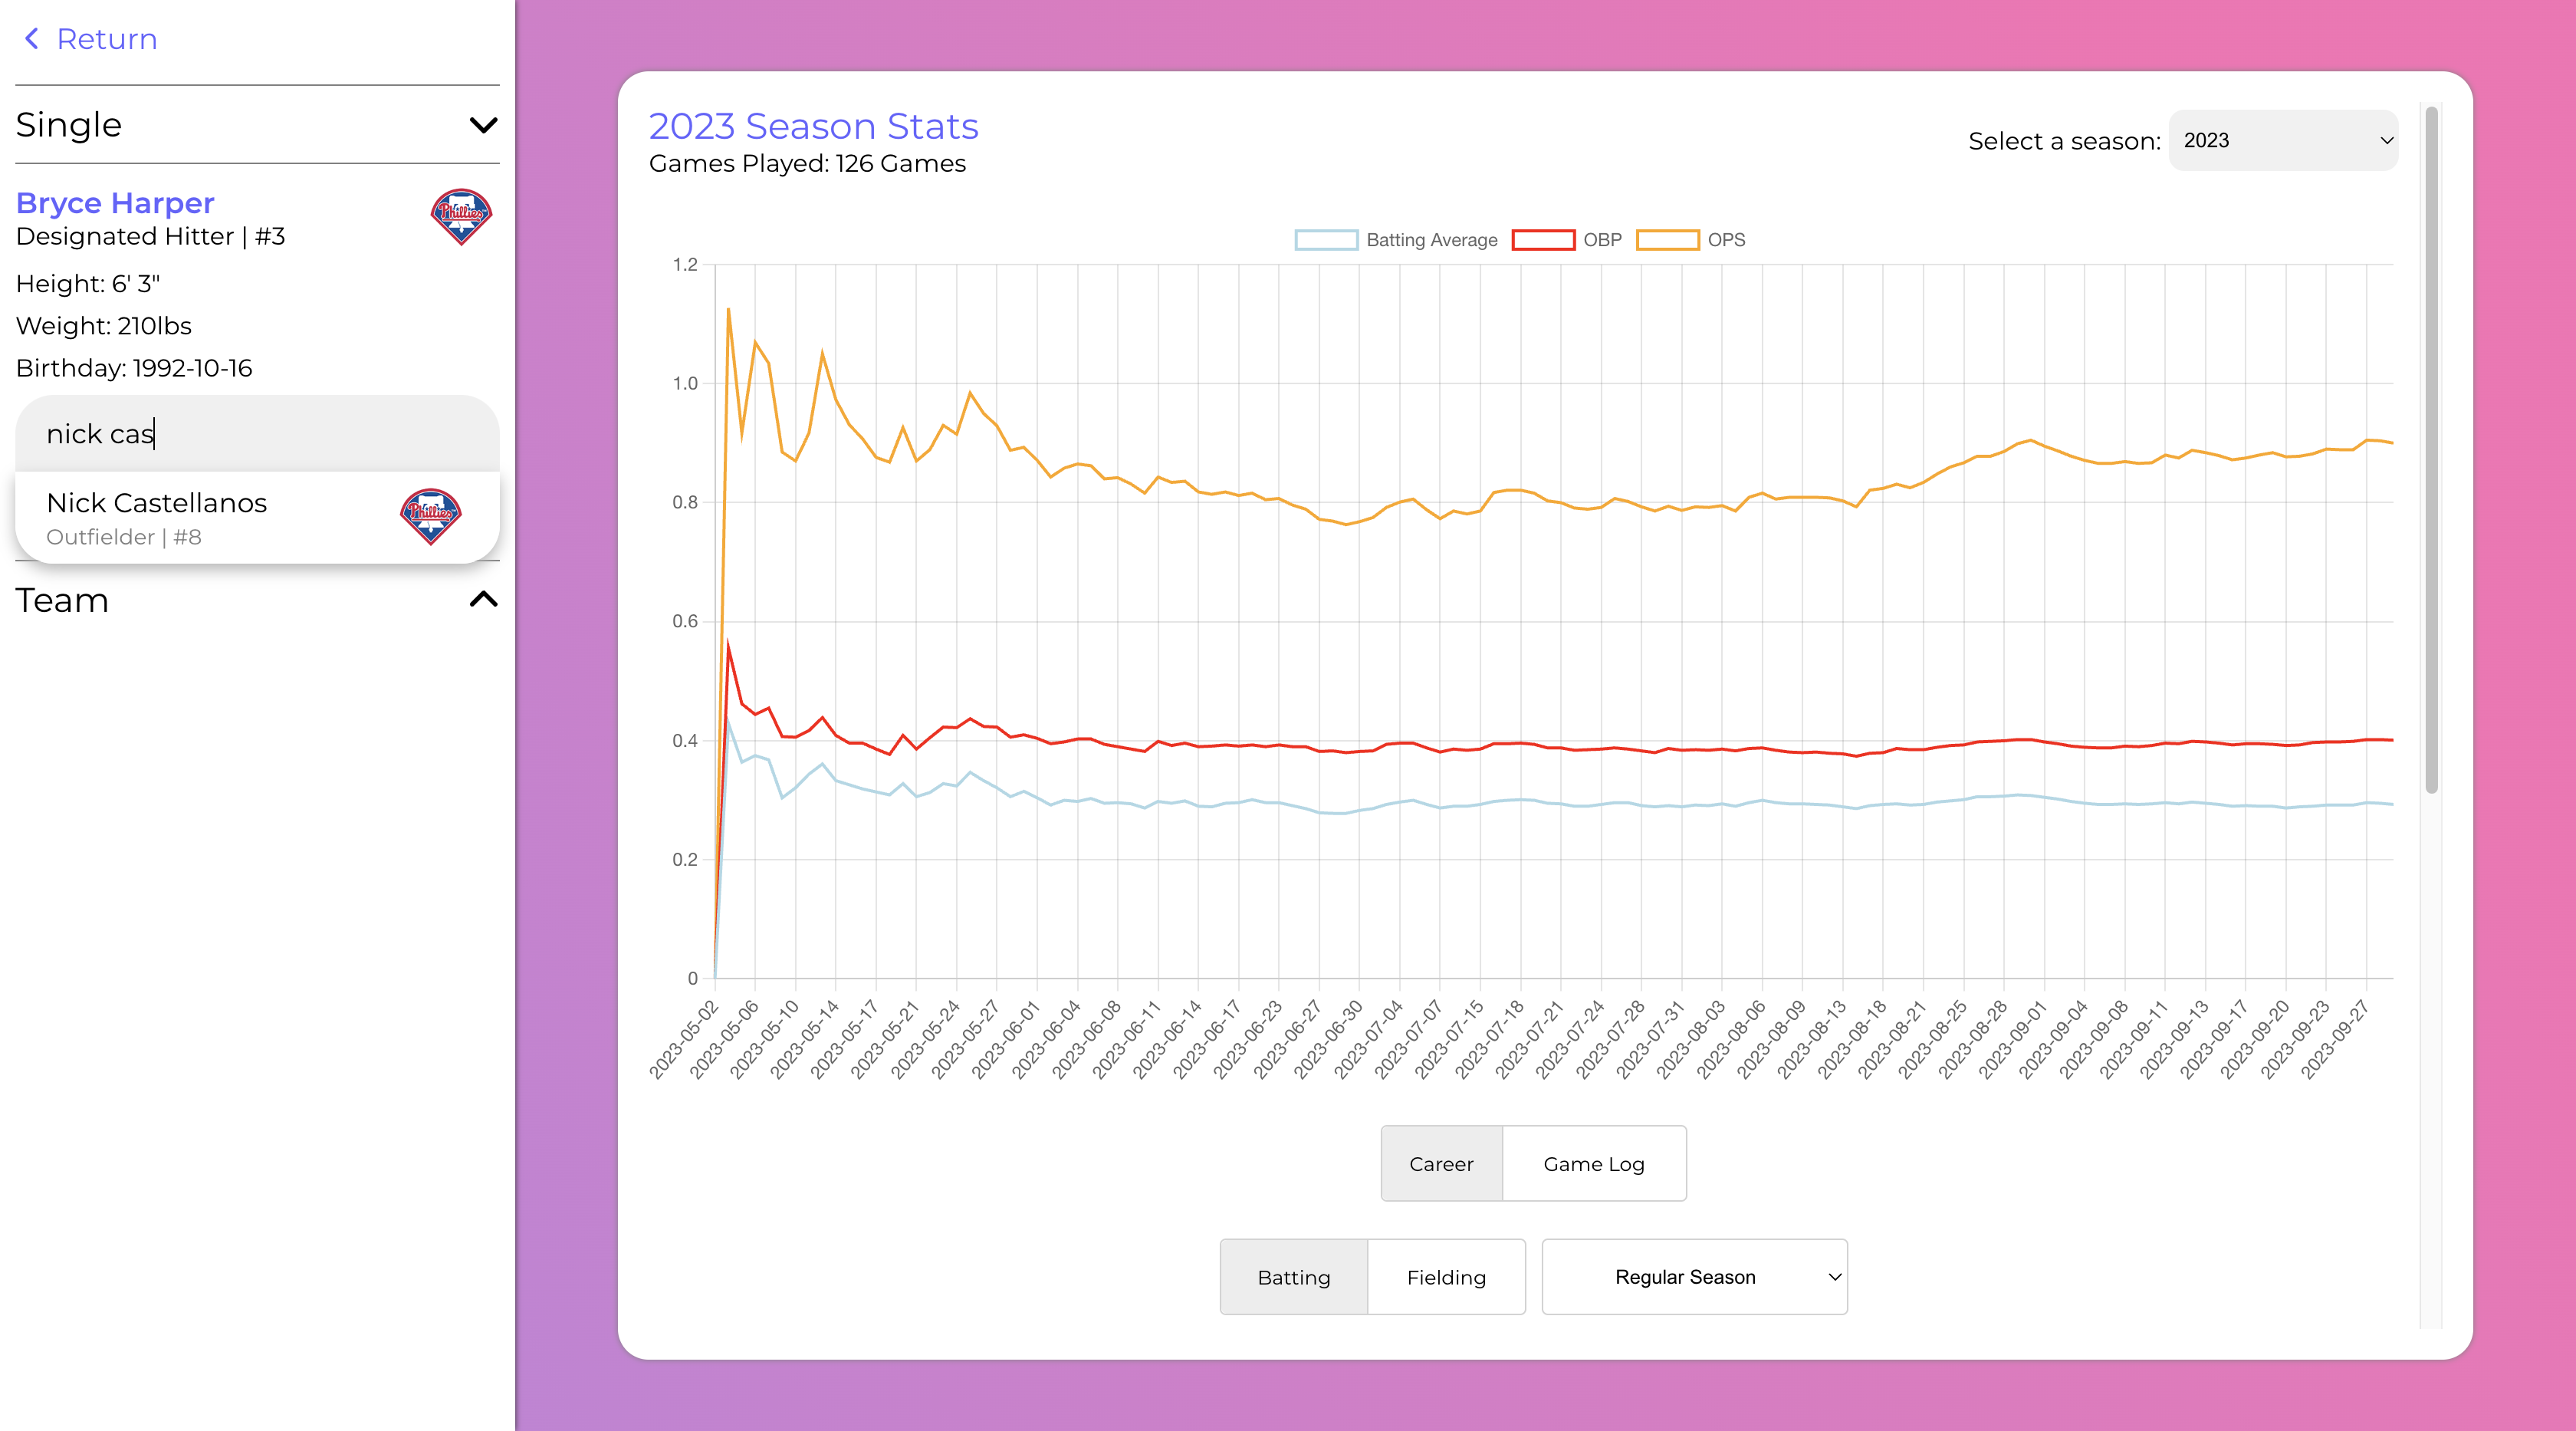The height and width of the screenshot is (1431, 2576).
Task: Open the season selector showing 2023
Action: 2282,141
